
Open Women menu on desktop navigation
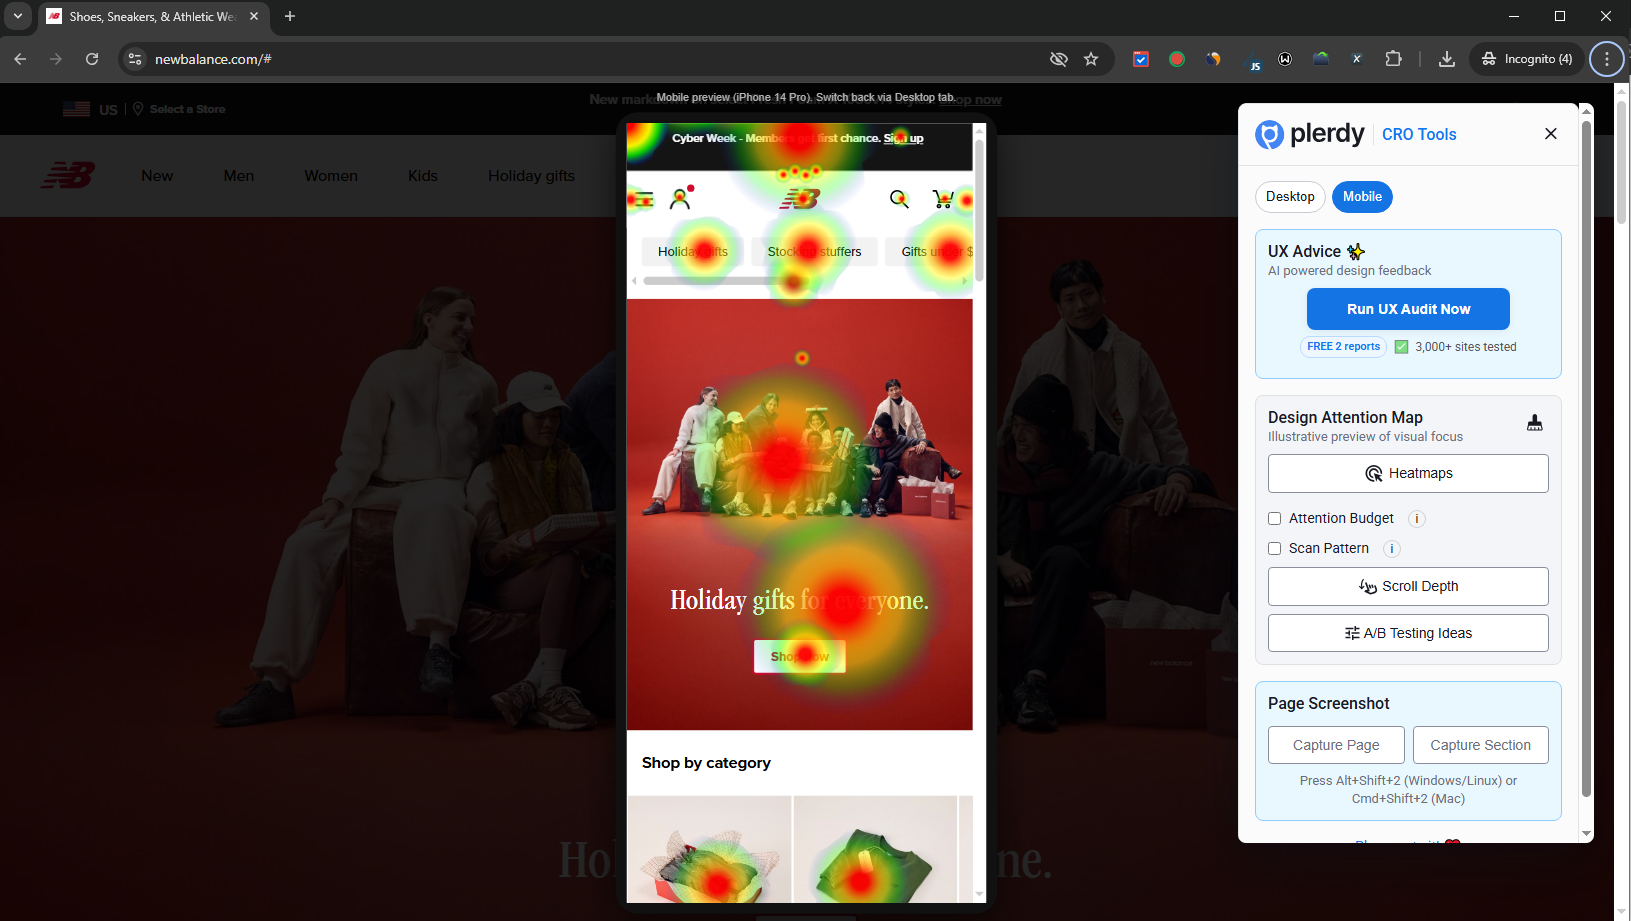coord(331,176)
